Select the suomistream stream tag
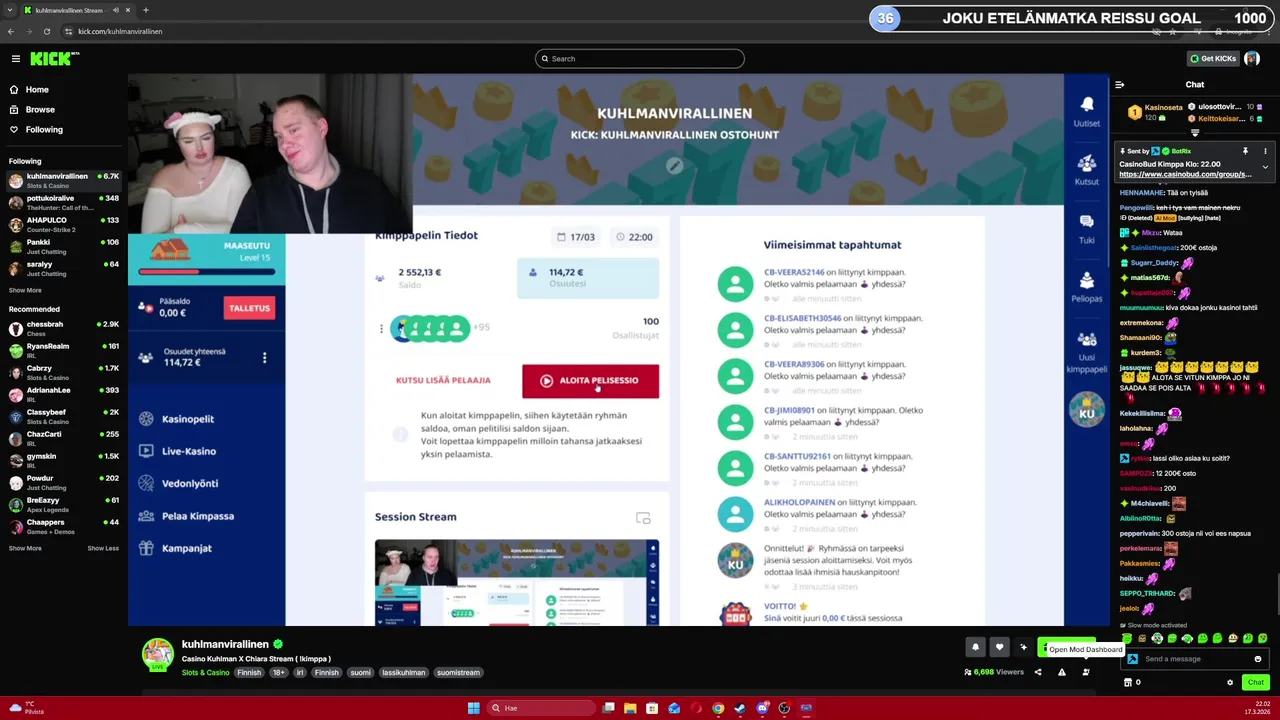The height and width of the screenshot is (720, 1280). [458, 673]
